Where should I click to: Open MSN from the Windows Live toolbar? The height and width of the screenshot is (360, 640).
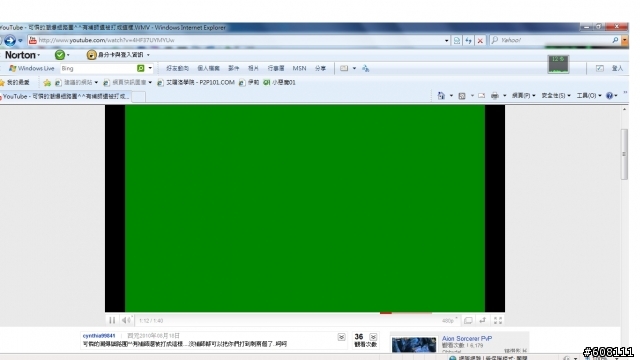(x=299, y=68)
